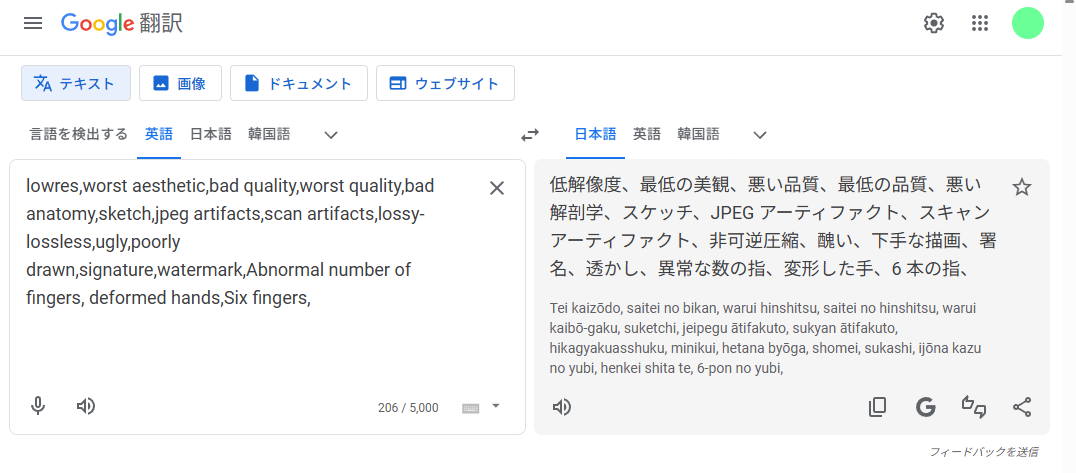Open the settings gear
Screen dimensions: 1076x473
pos(934,23)
